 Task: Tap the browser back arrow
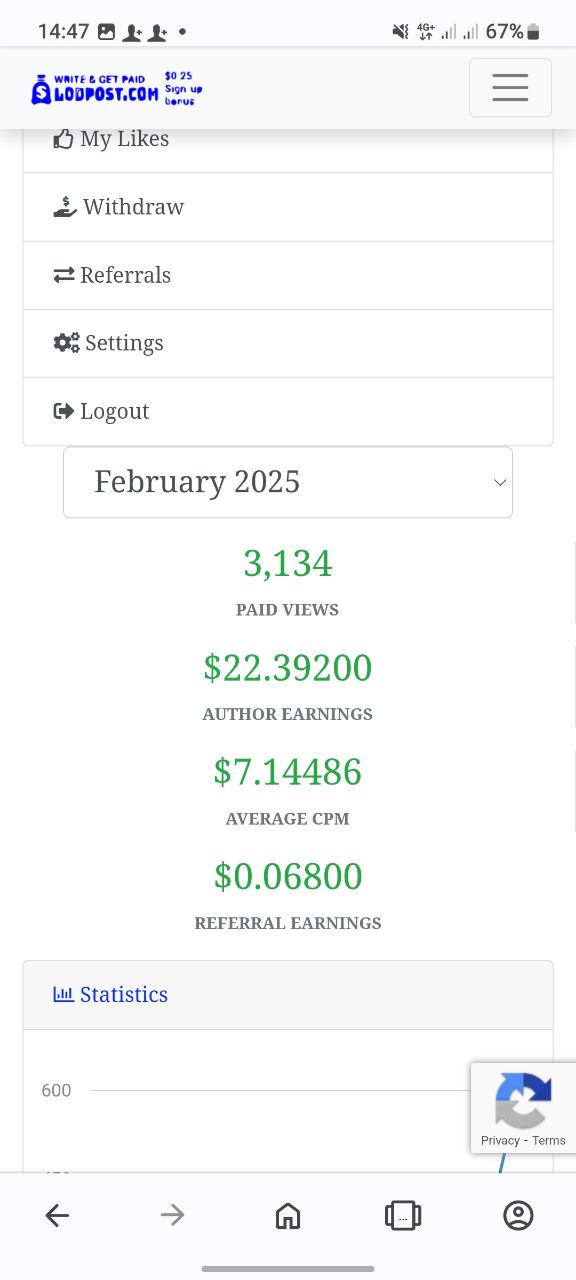[57, 1215]
